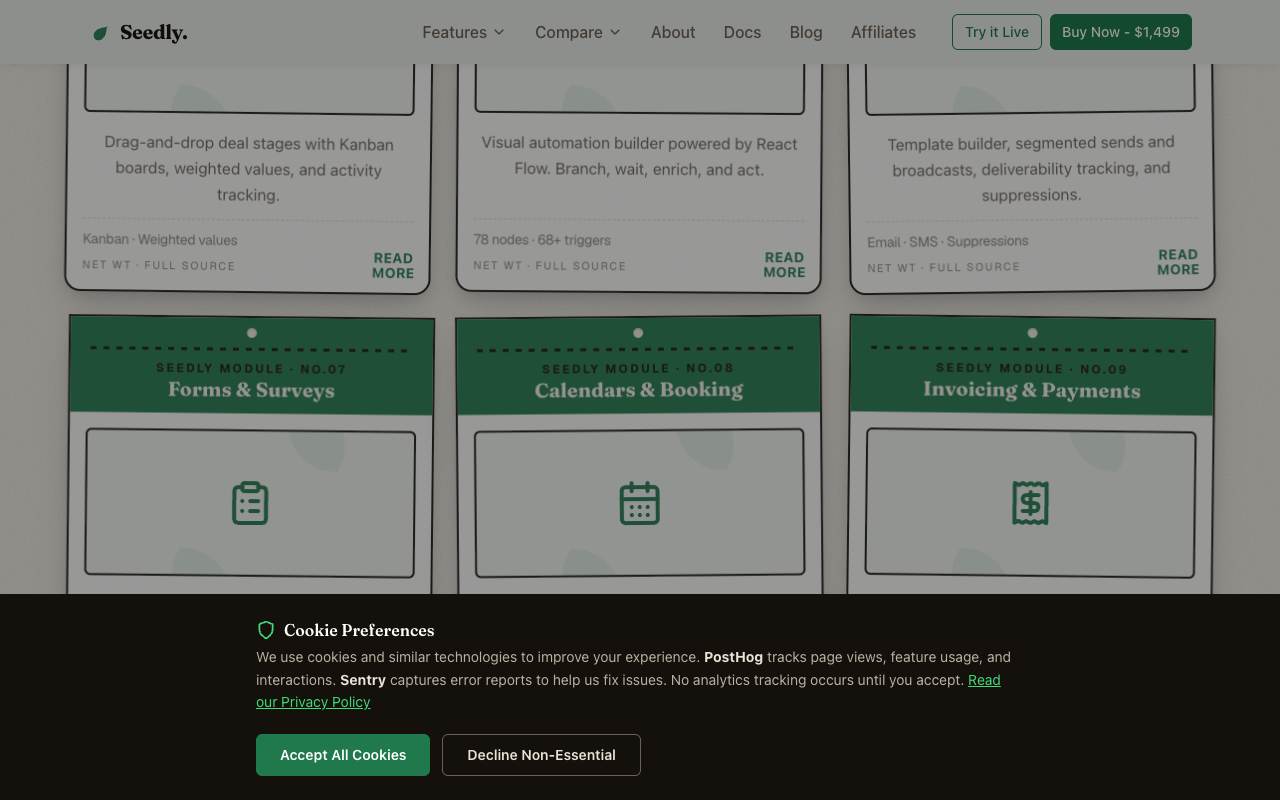Screen dimensions: 1280x800
Task: Click the Calendars & Booking heading
Action: click(639, 390)
